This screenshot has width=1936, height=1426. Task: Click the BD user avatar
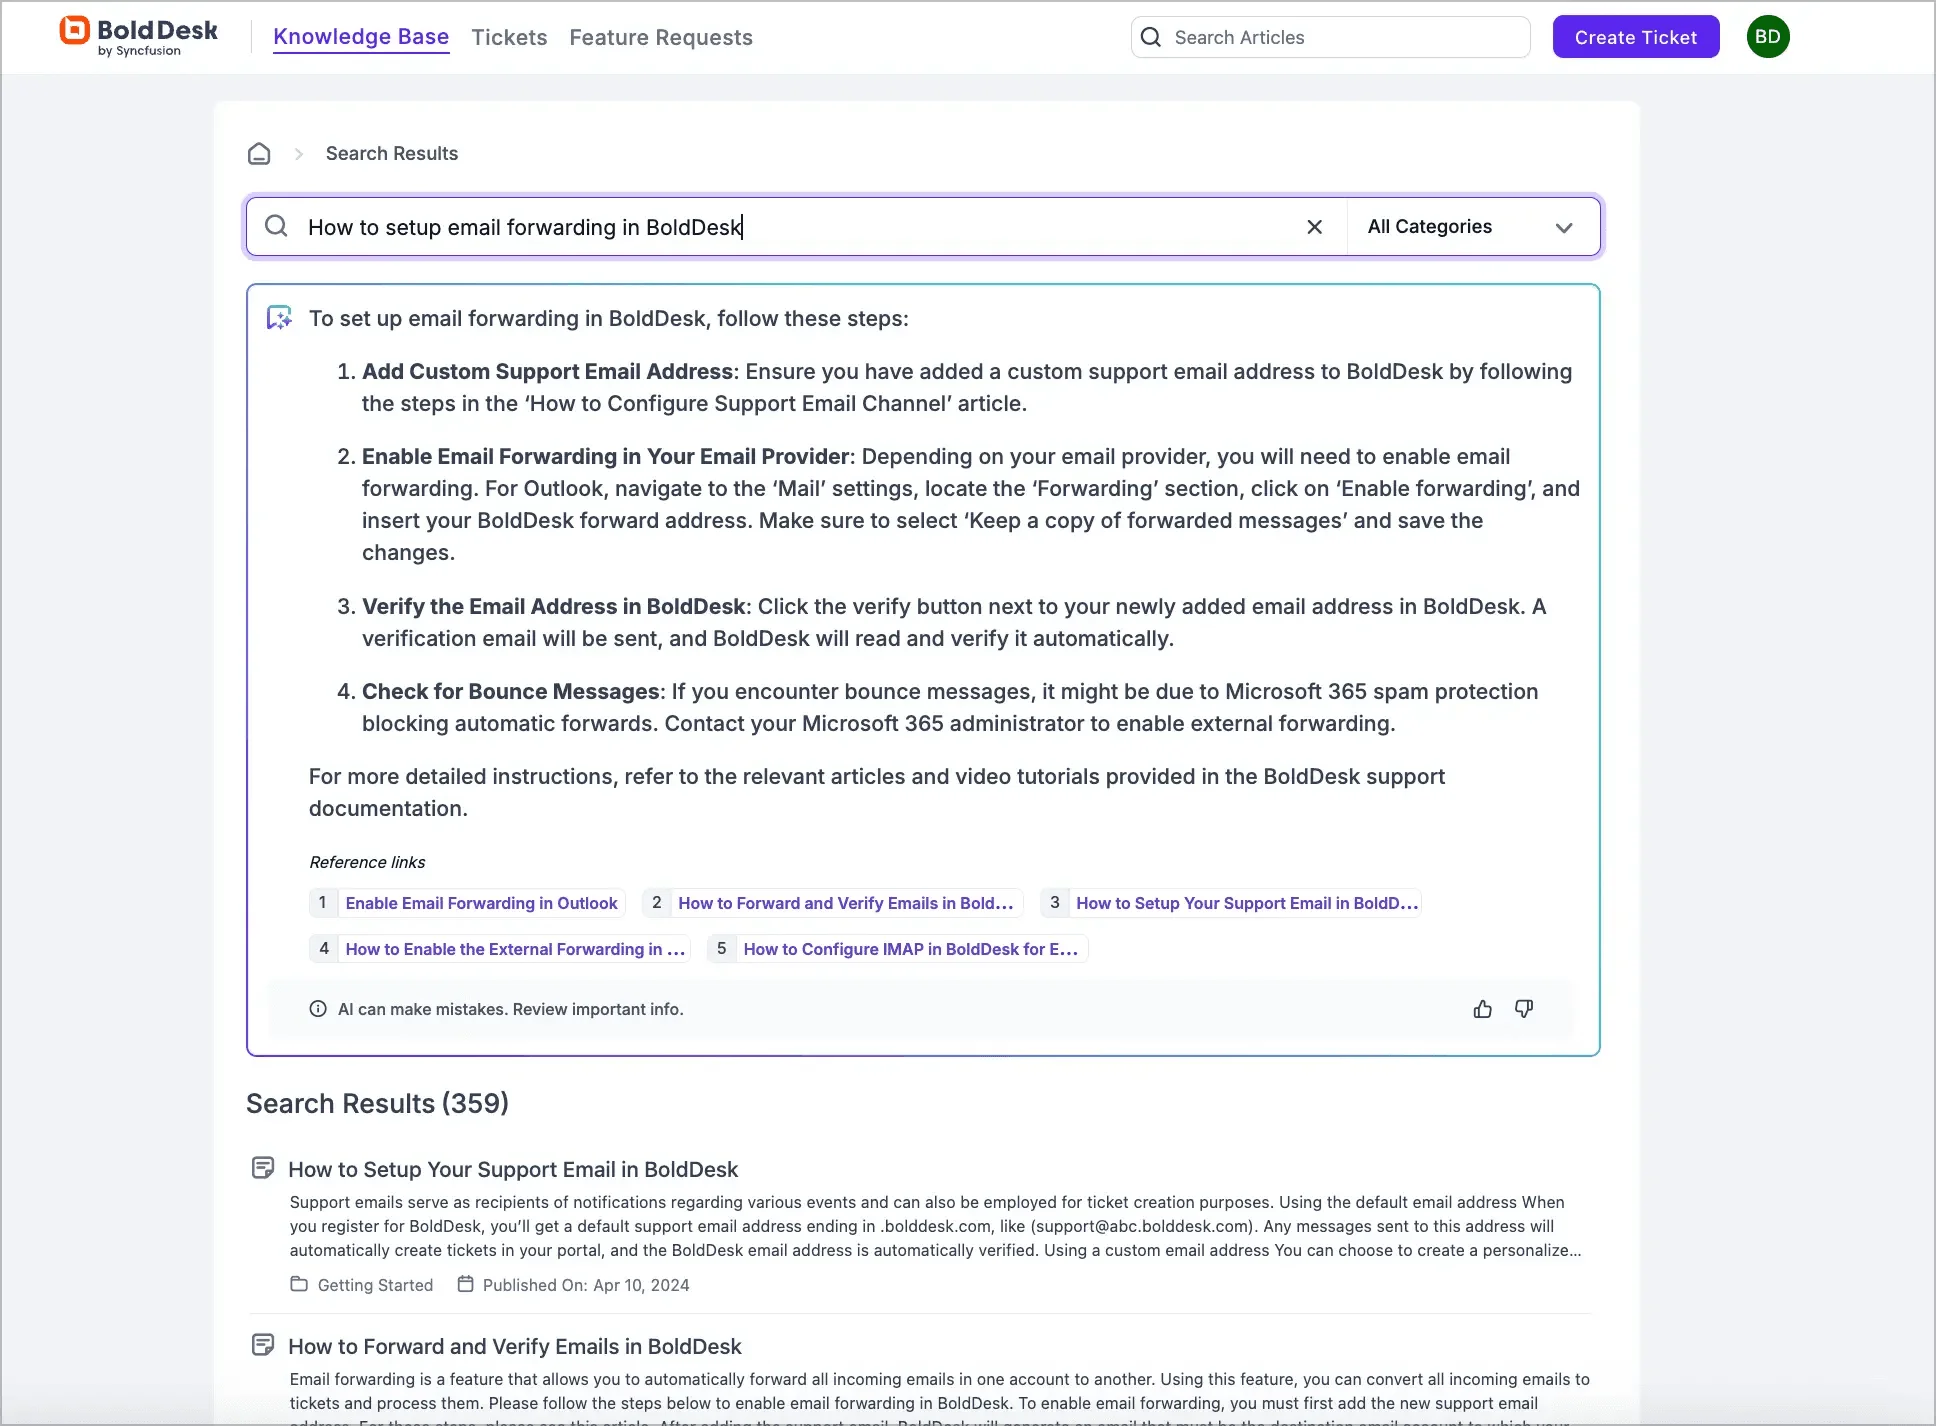coord(1767,37)
